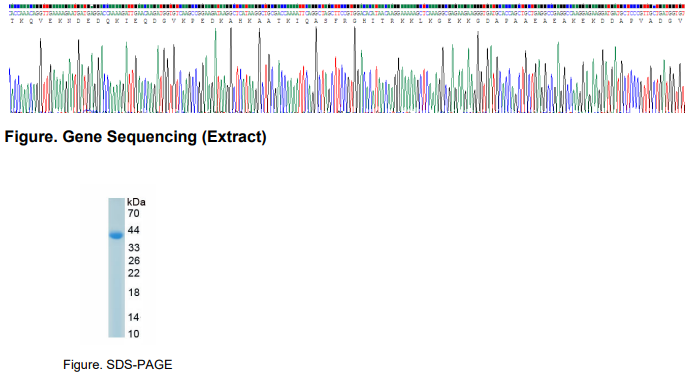Image resolution: width=694 pixels, height=378 pixels.
Task: Select the 'Figure. Gene Sequencing (Extract)' caption
Action: [x=135, y=137]
